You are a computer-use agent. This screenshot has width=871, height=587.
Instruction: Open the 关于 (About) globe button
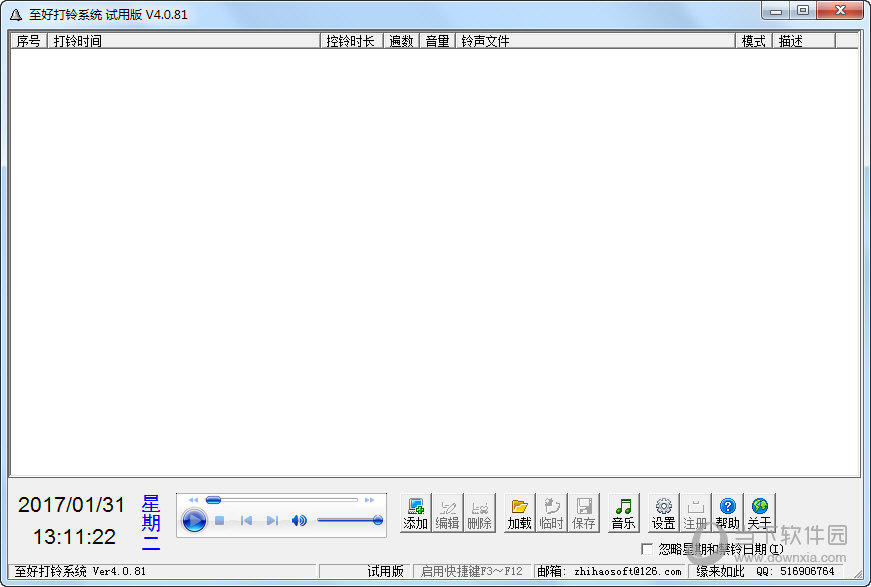(759, 513)
